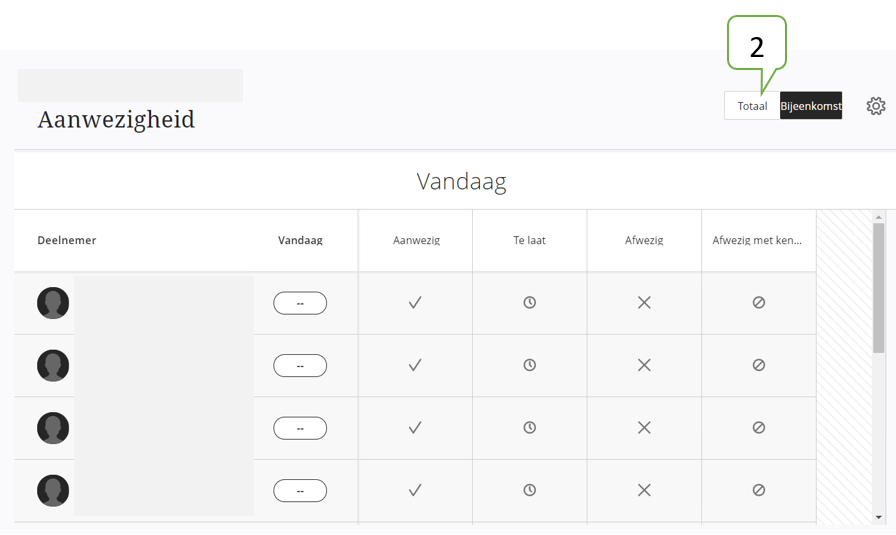Click first participant's status pill showing --

coord(300,303)
